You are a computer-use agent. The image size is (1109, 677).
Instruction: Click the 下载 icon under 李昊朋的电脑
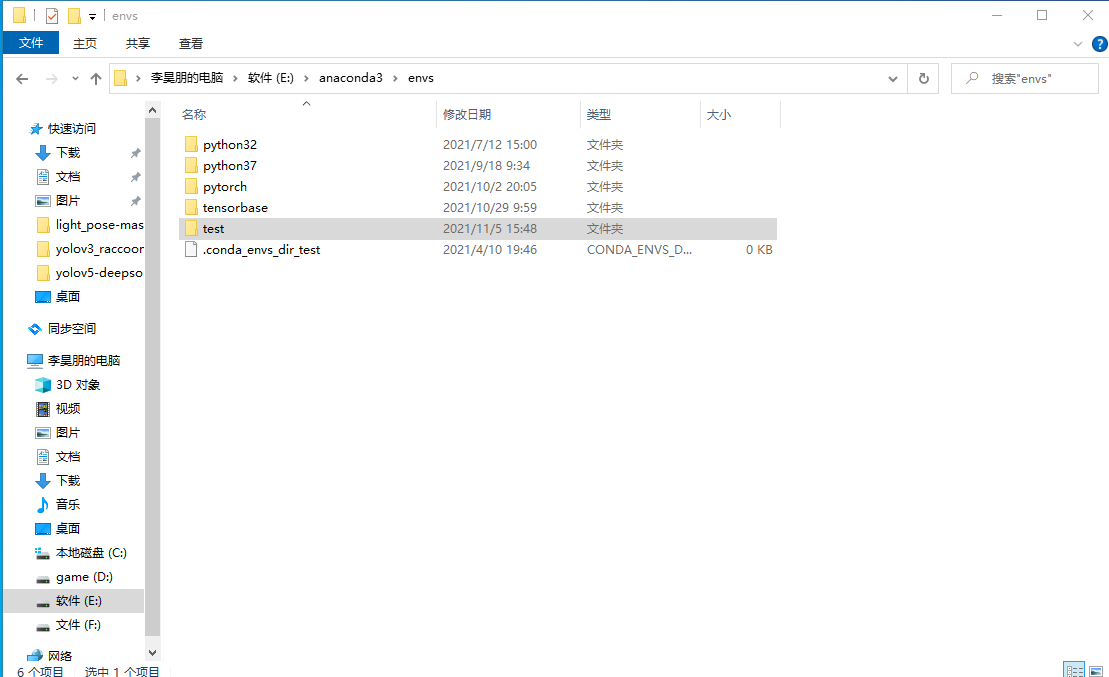pos(42,481)
